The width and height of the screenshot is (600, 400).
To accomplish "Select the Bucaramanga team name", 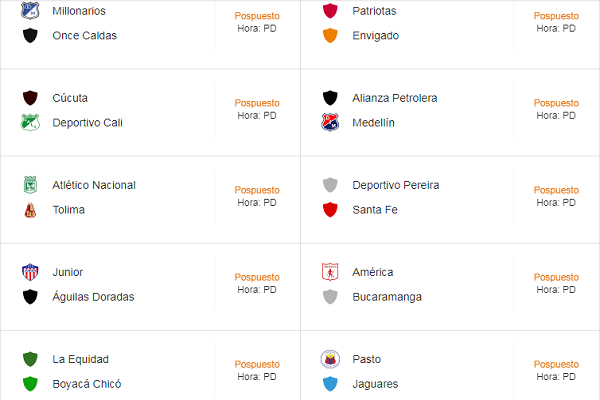I will (387, 297).
